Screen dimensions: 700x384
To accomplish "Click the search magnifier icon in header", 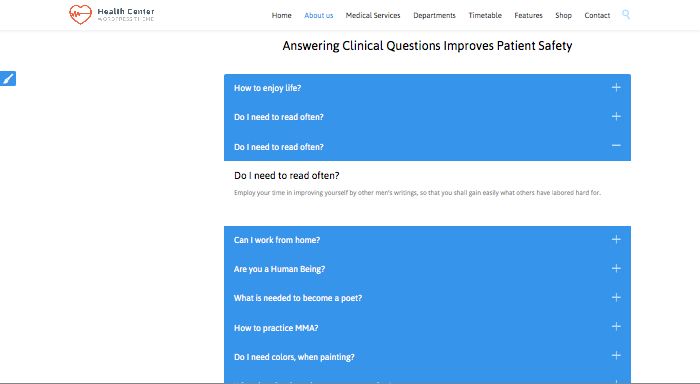I will click(626, 15).
